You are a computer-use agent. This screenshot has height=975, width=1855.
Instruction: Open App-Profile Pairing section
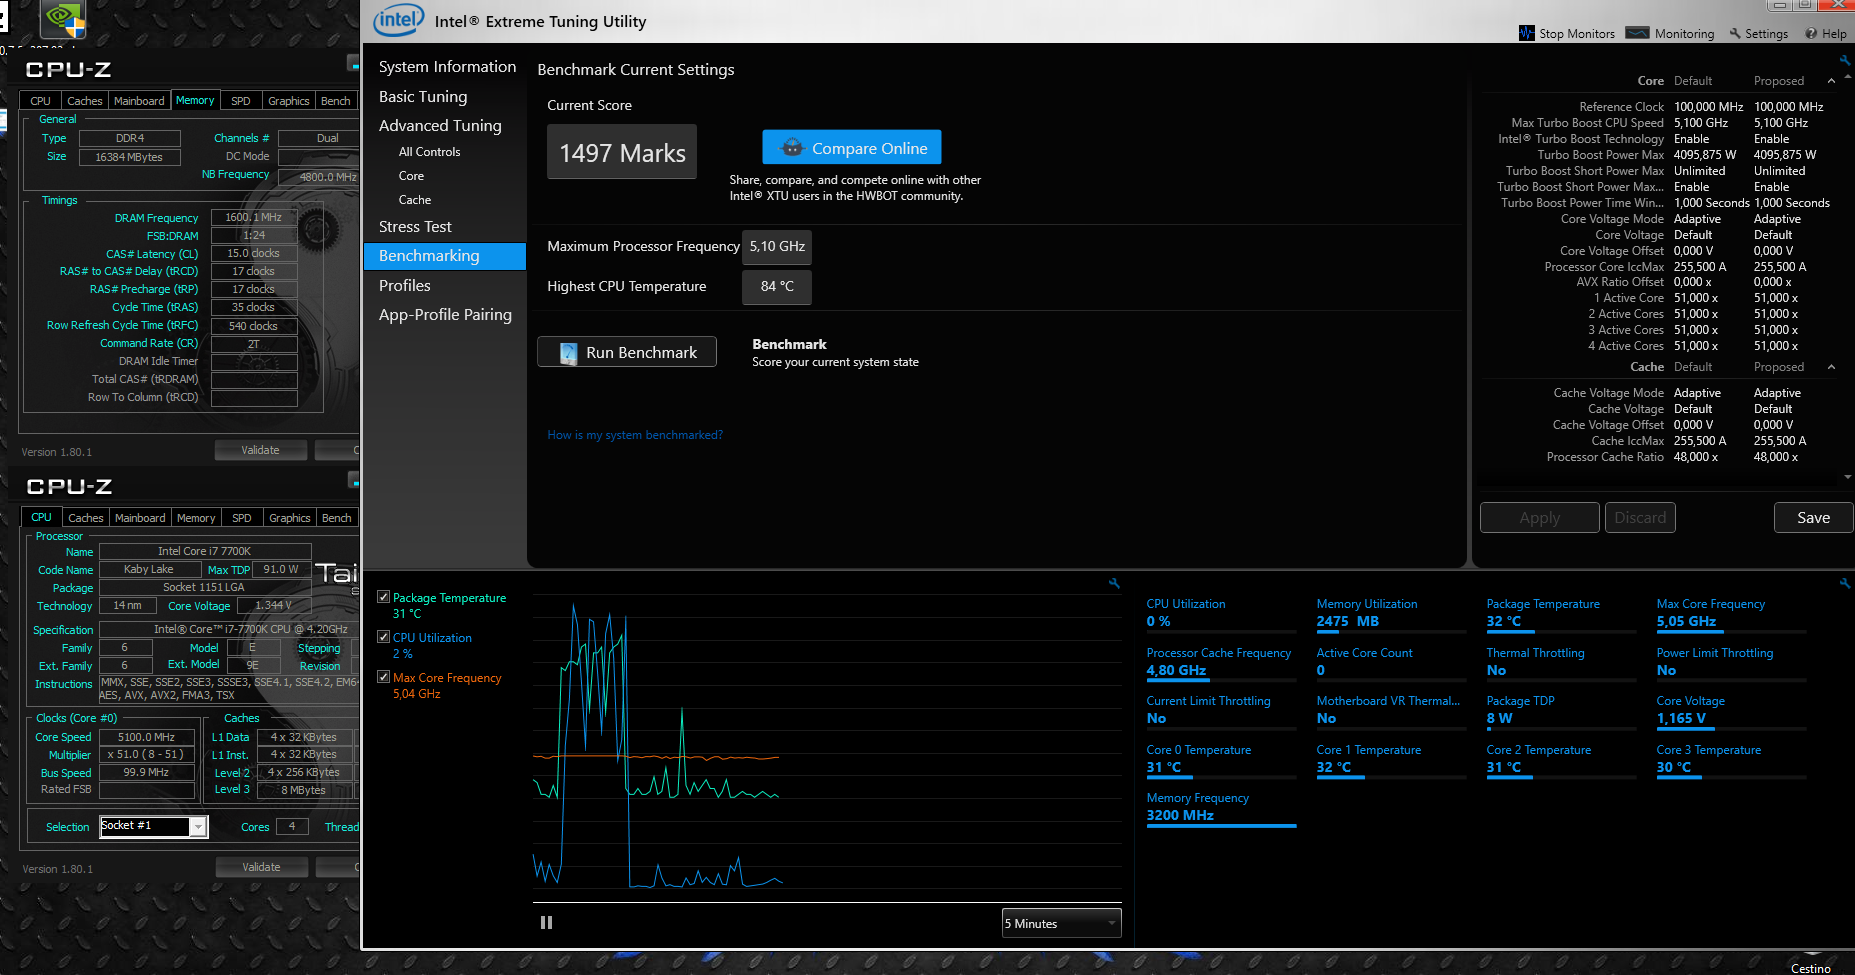[445, 315]
